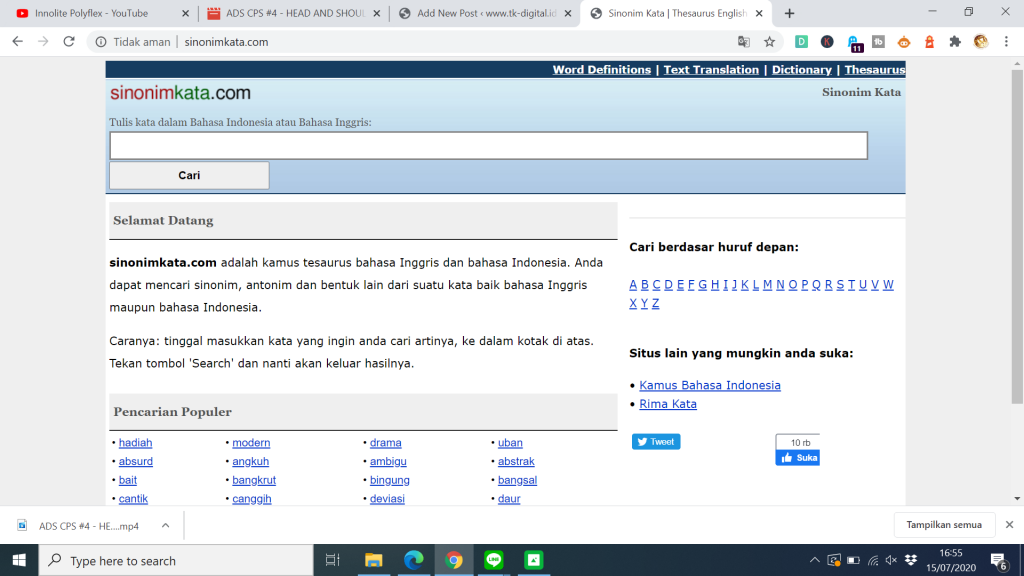Screen dimensions: 1024x576
Task: Switch to Add New Post tab
Action: tap(480, 13)
